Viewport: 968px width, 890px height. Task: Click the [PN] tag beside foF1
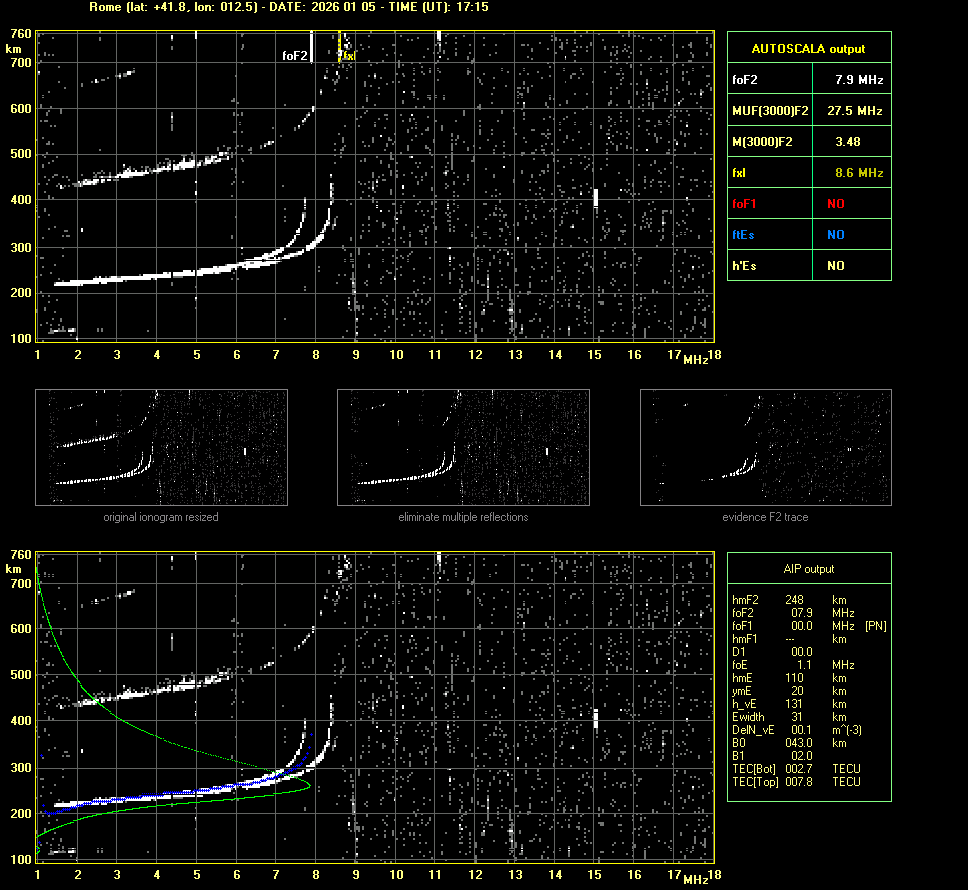pyautogui.click(x=875, y=625)
